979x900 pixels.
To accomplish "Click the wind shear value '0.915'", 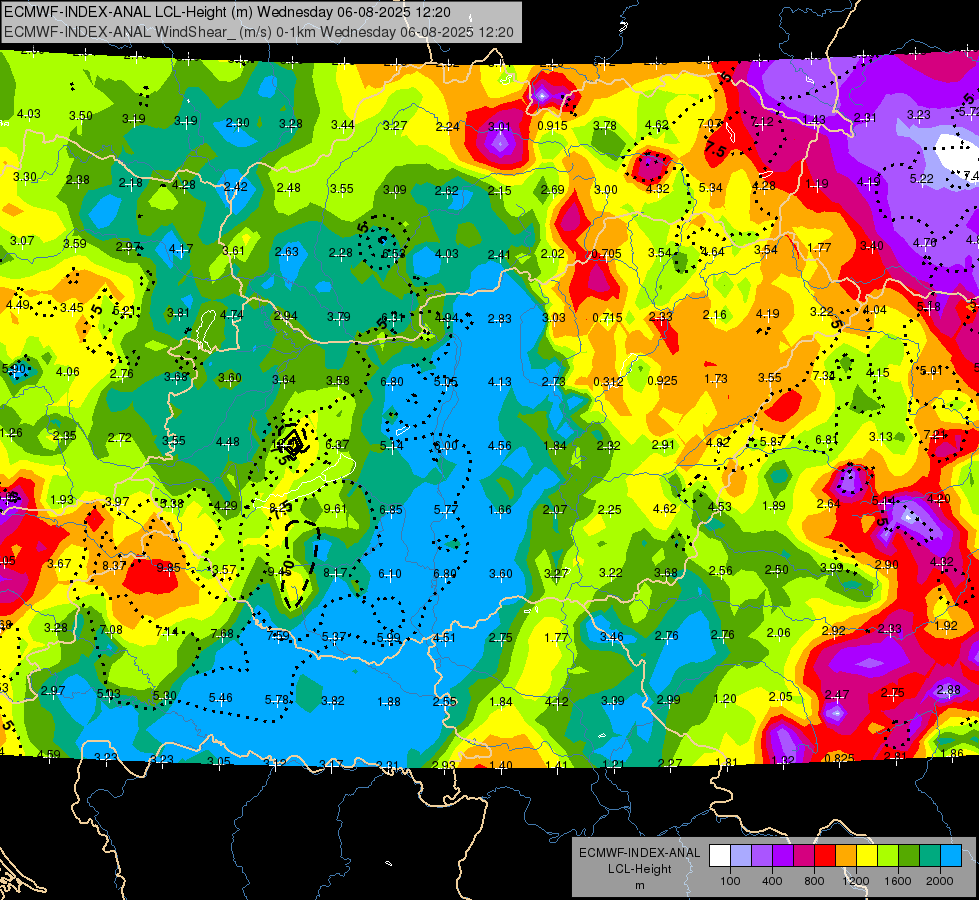I will 552,126.
